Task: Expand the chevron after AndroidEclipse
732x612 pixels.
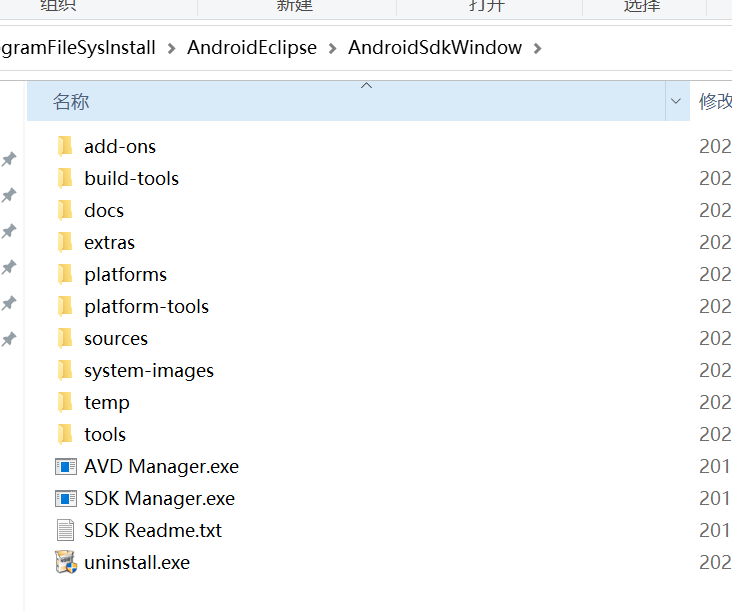Action: [x=332, y=48]
